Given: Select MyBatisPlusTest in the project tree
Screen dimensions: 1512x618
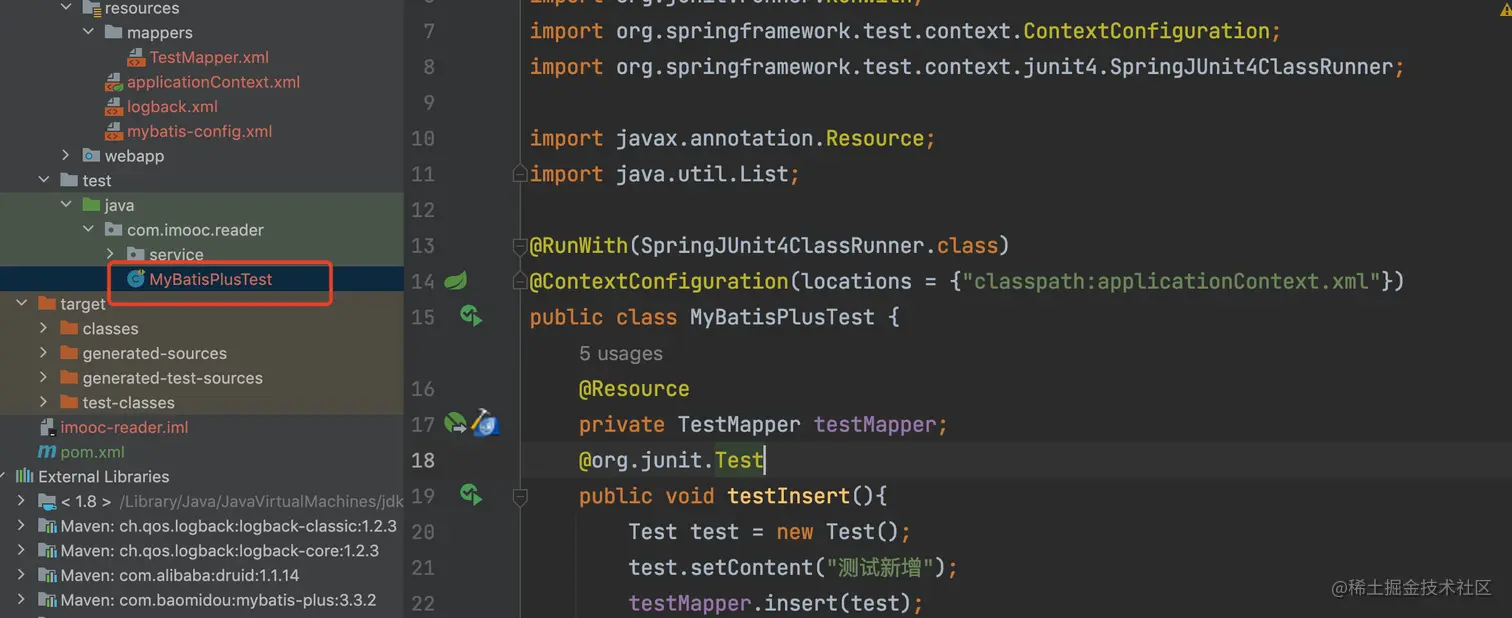Looking at the screenshot, I should [x=211, y=279].
